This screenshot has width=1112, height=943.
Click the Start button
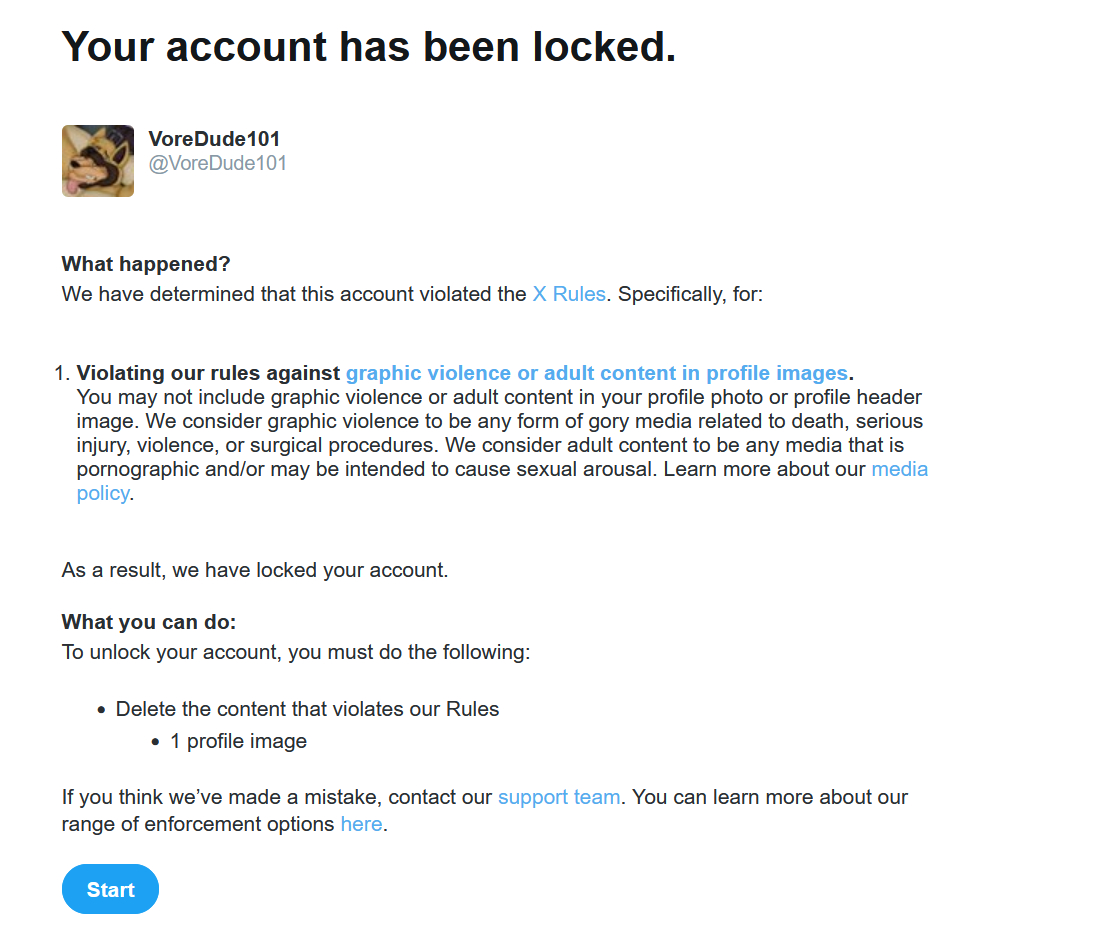[110, 889]
